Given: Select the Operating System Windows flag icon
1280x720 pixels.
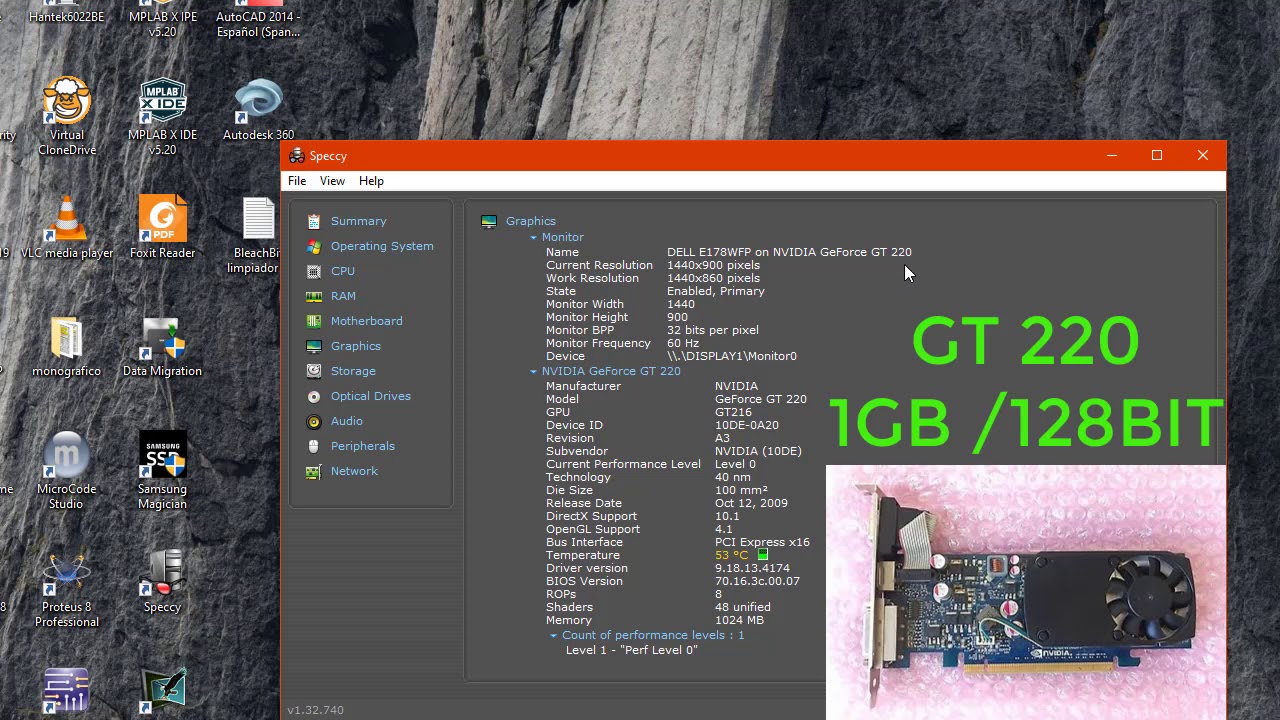Looking at the screenshot, I should coord(314,246).
